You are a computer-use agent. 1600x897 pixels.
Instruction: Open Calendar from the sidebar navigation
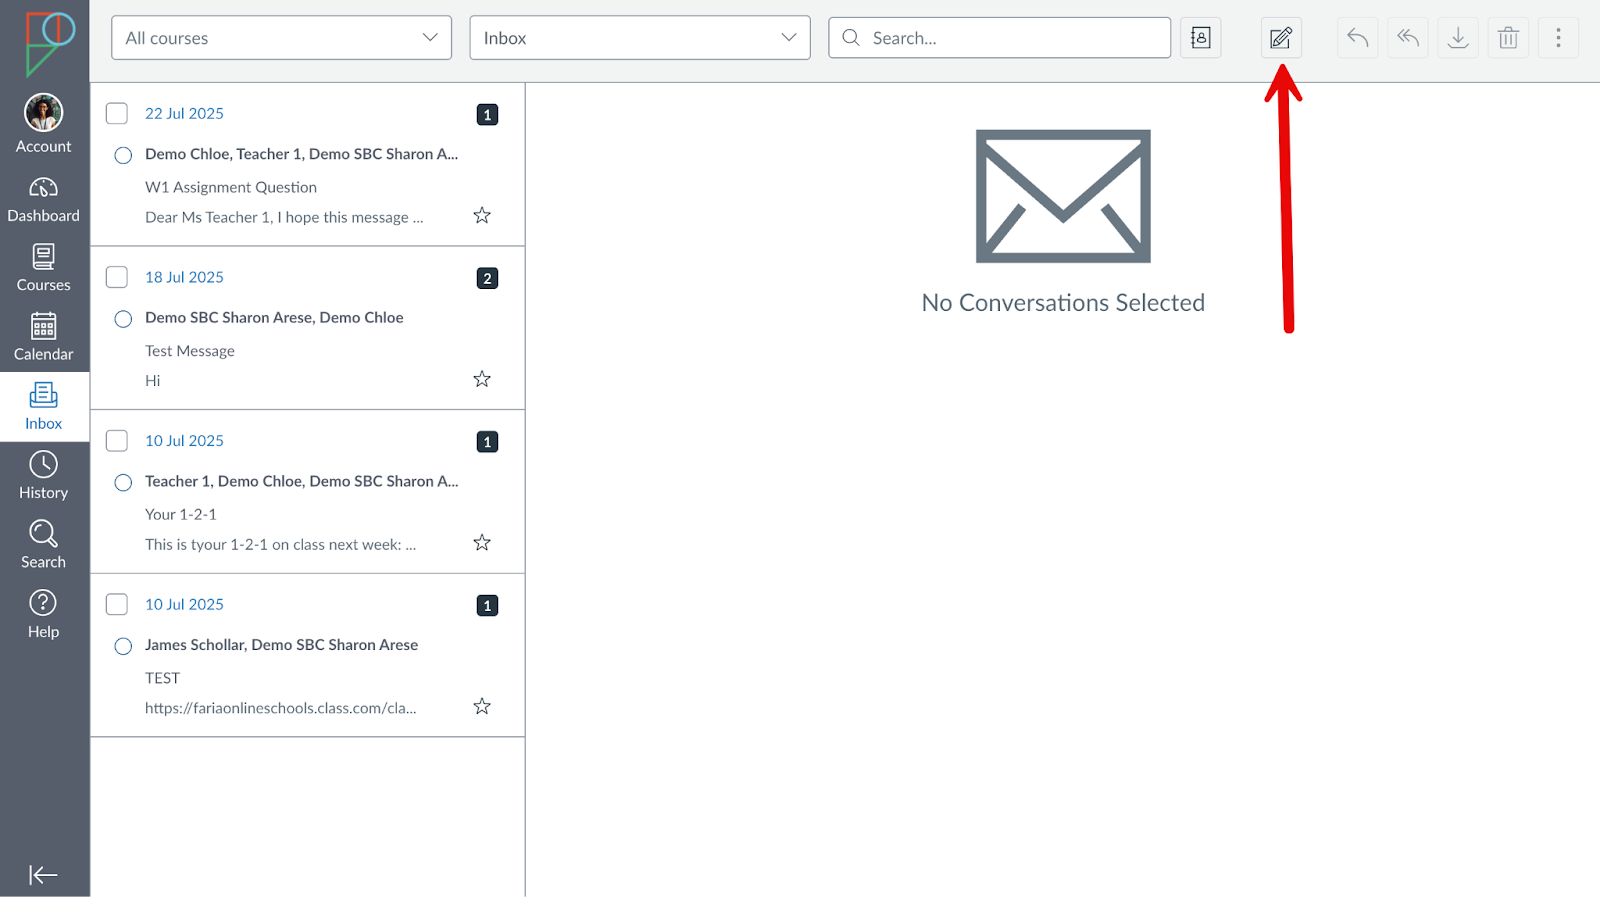point(44,338)
